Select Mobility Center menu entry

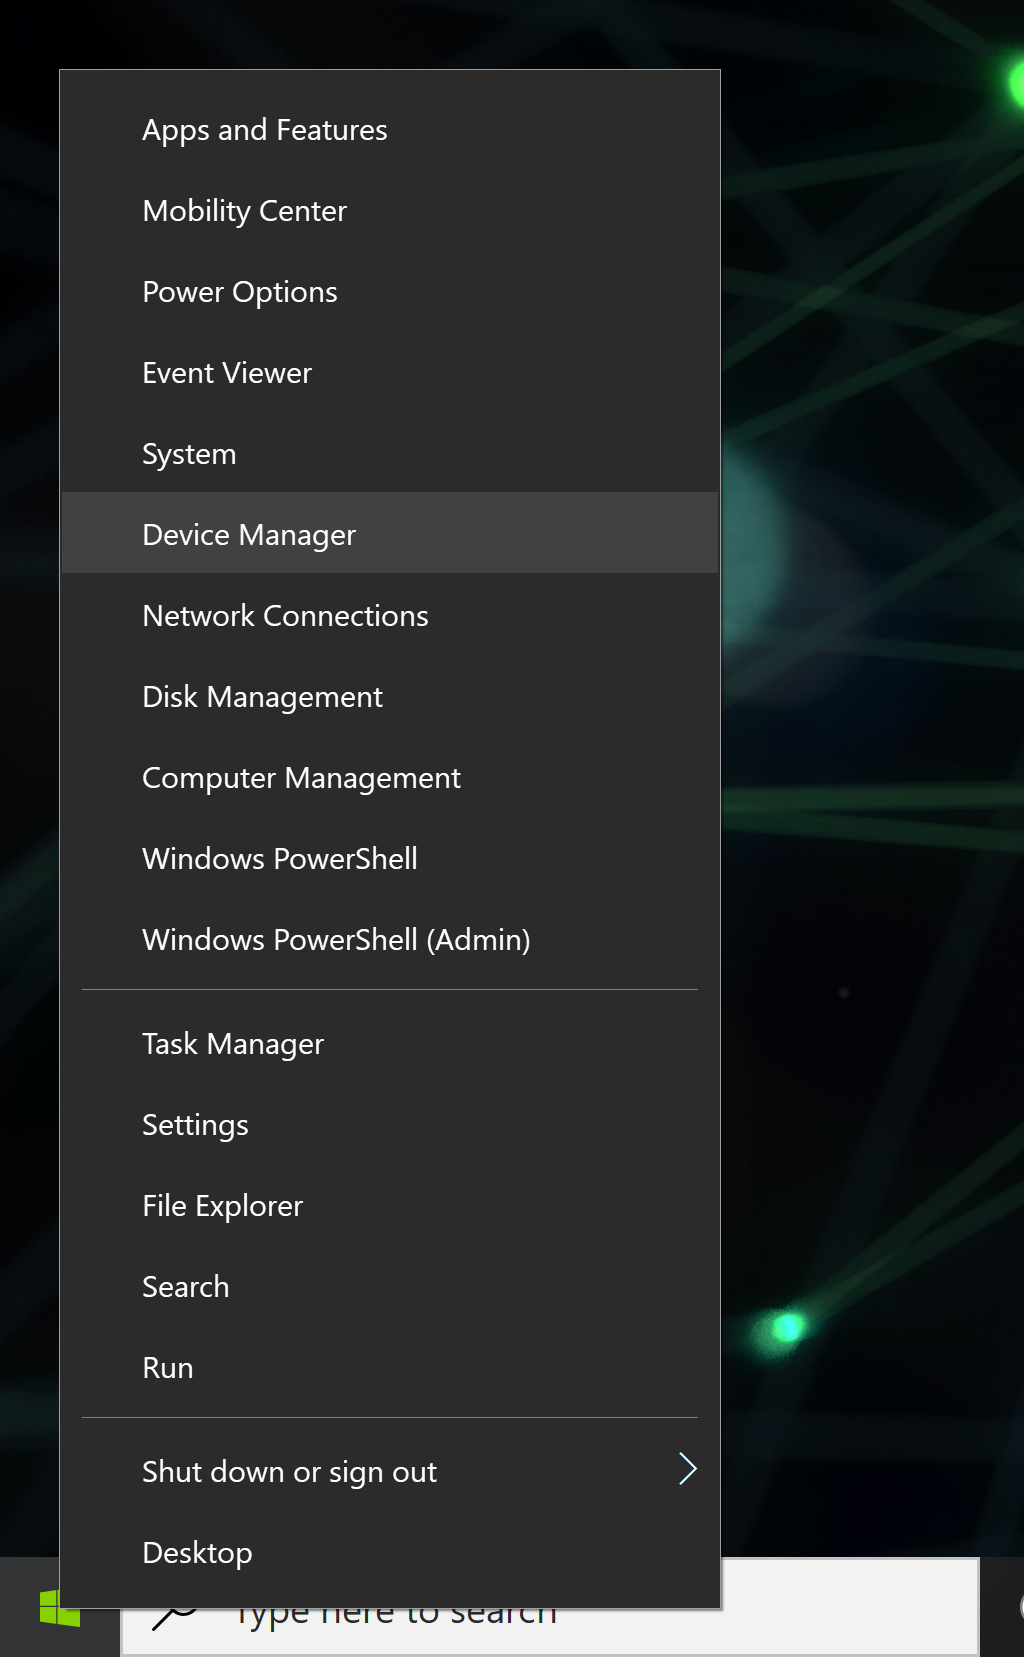pos(245,211)
